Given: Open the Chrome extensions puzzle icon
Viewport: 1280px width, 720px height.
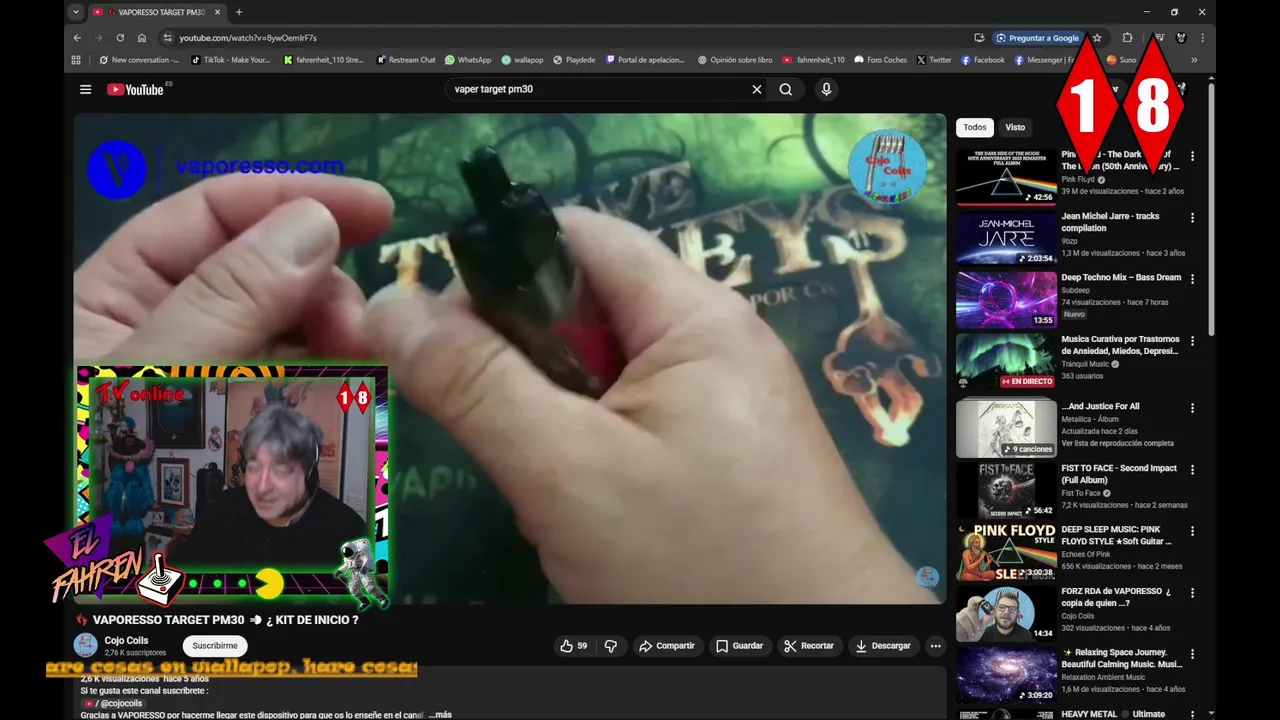Looking at the screenshot, I should [x=1127, y=38].
